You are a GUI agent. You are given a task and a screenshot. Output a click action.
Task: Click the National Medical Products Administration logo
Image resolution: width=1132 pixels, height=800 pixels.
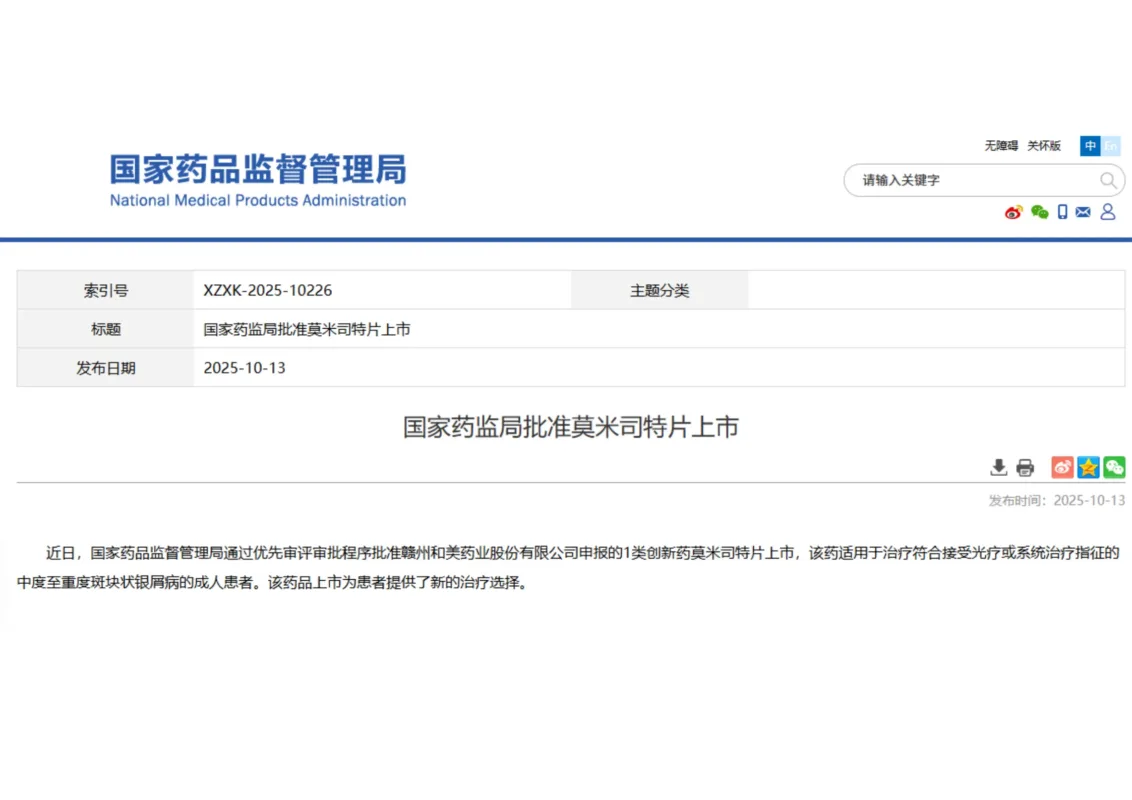coord(258,180)
